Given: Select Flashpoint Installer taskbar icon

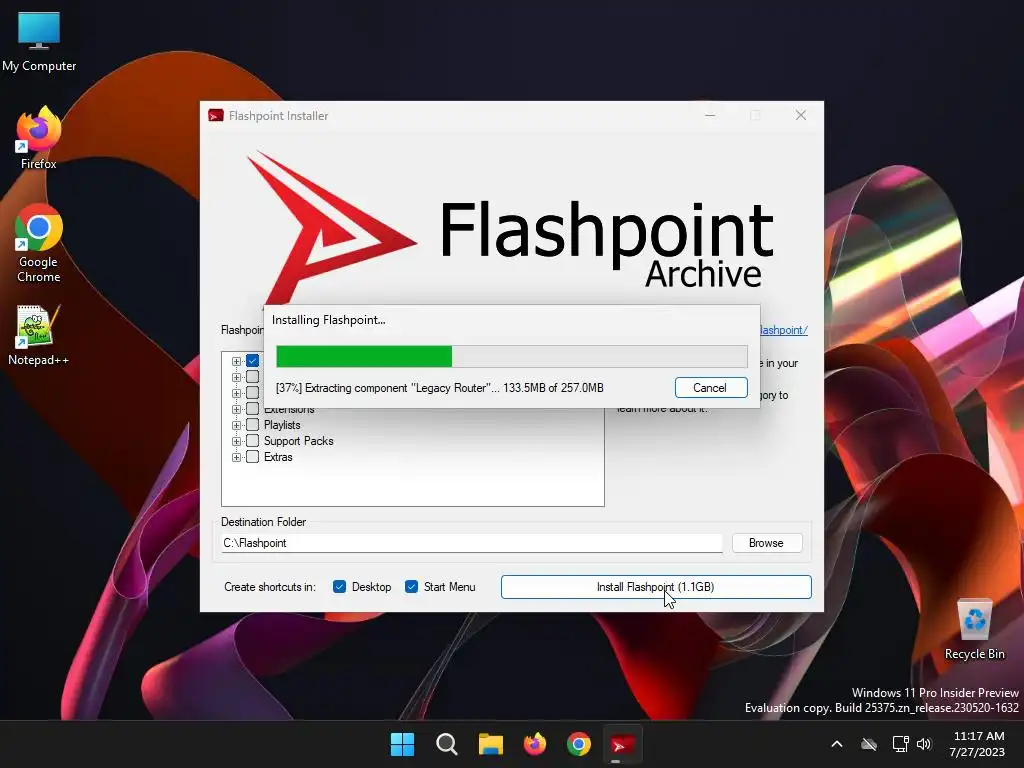Looking at the screenshot, I should 622,744.
